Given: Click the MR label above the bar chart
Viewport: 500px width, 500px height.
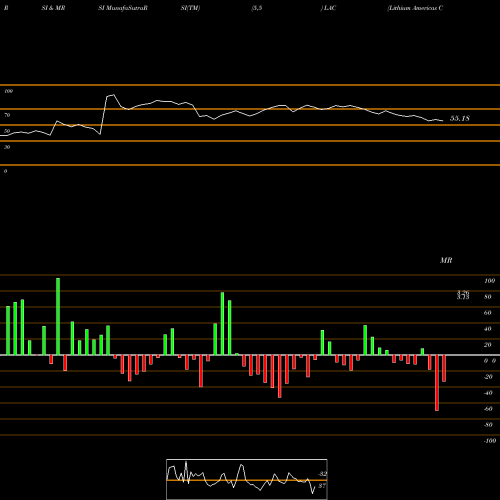Looking at the screenshot, I should [446, 260].
